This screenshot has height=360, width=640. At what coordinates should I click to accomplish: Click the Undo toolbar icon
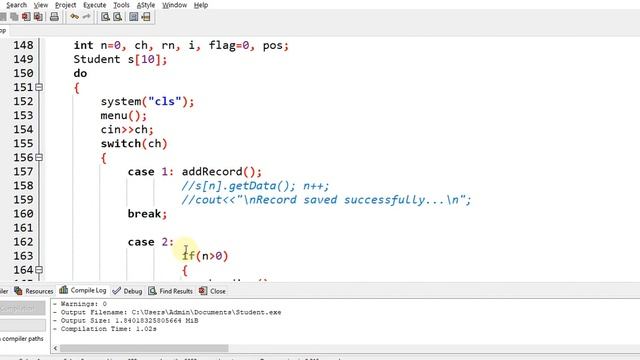74,17
